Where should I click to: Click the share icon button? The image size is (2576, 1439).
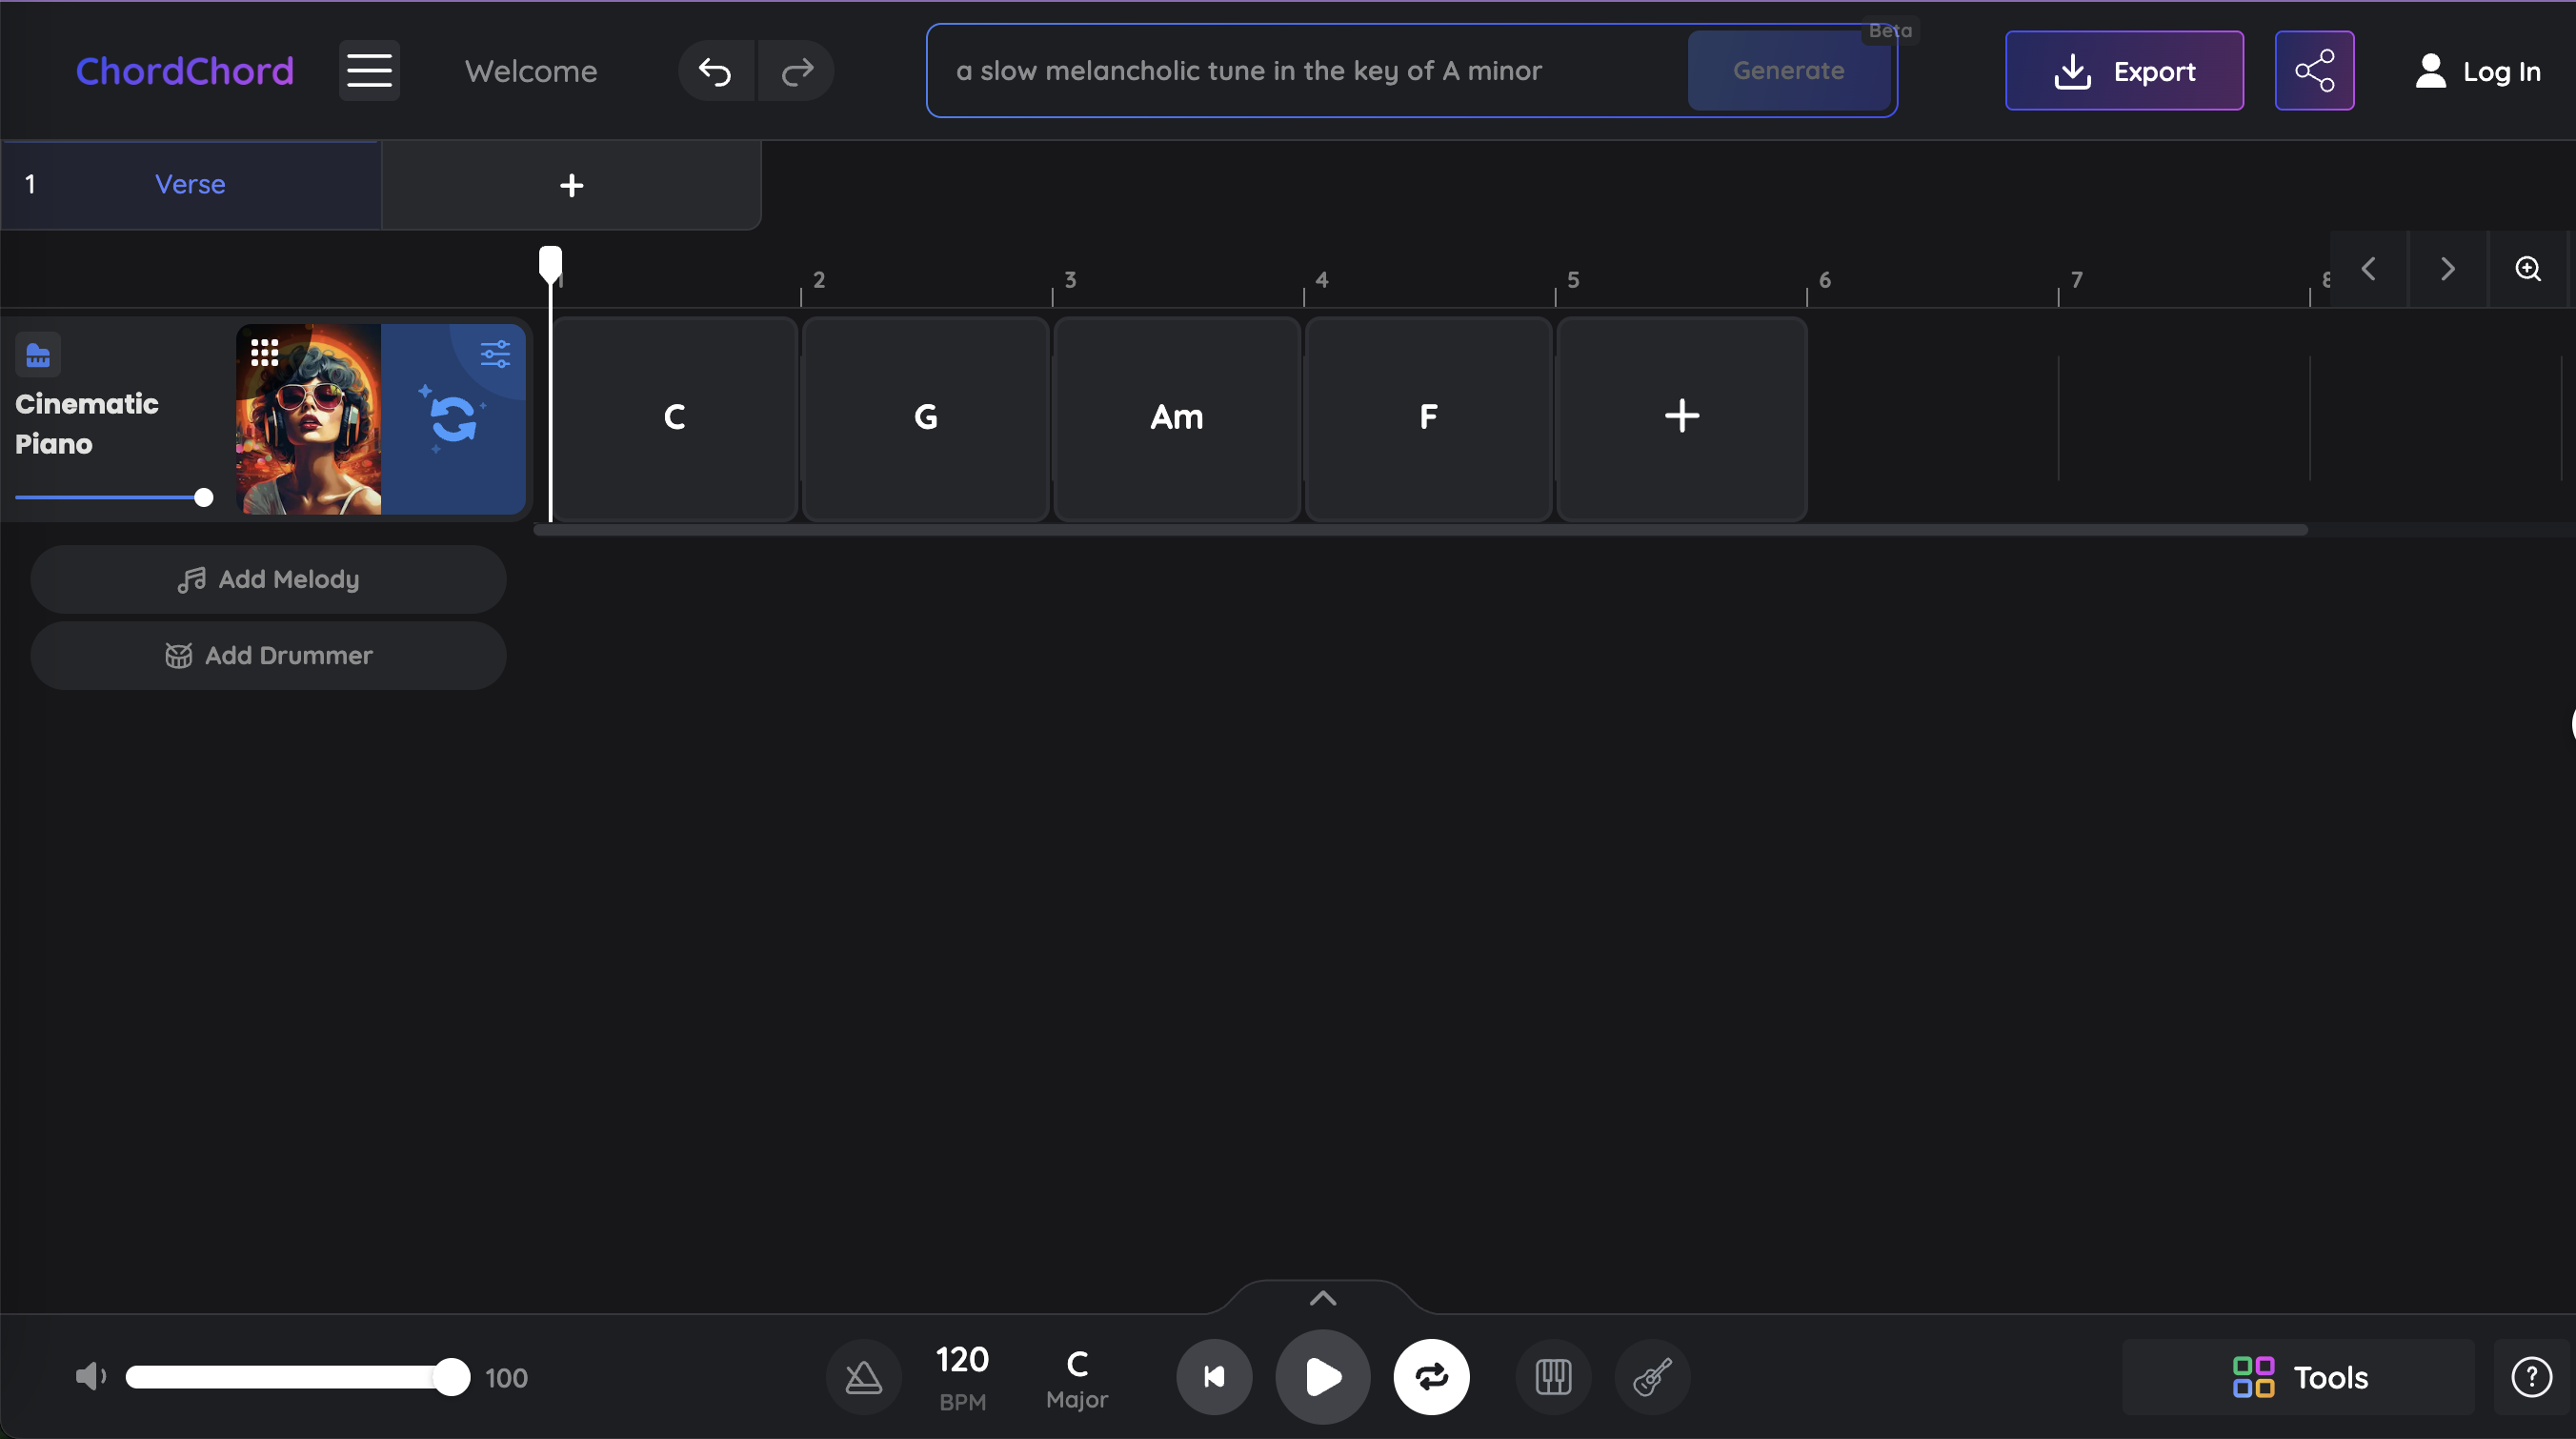(2314, 71)
